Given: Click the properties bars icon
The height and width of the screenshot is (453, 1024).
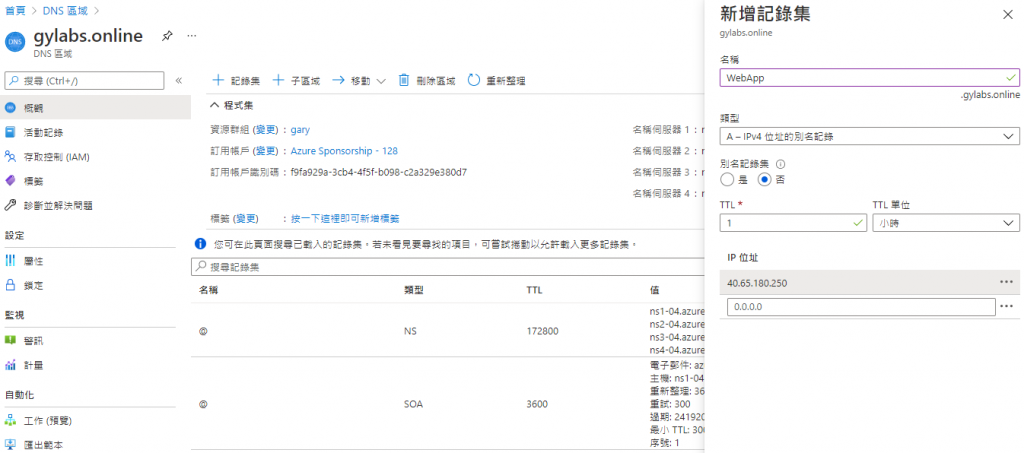Looking at the screenshot, I should (x=10, y=261).
